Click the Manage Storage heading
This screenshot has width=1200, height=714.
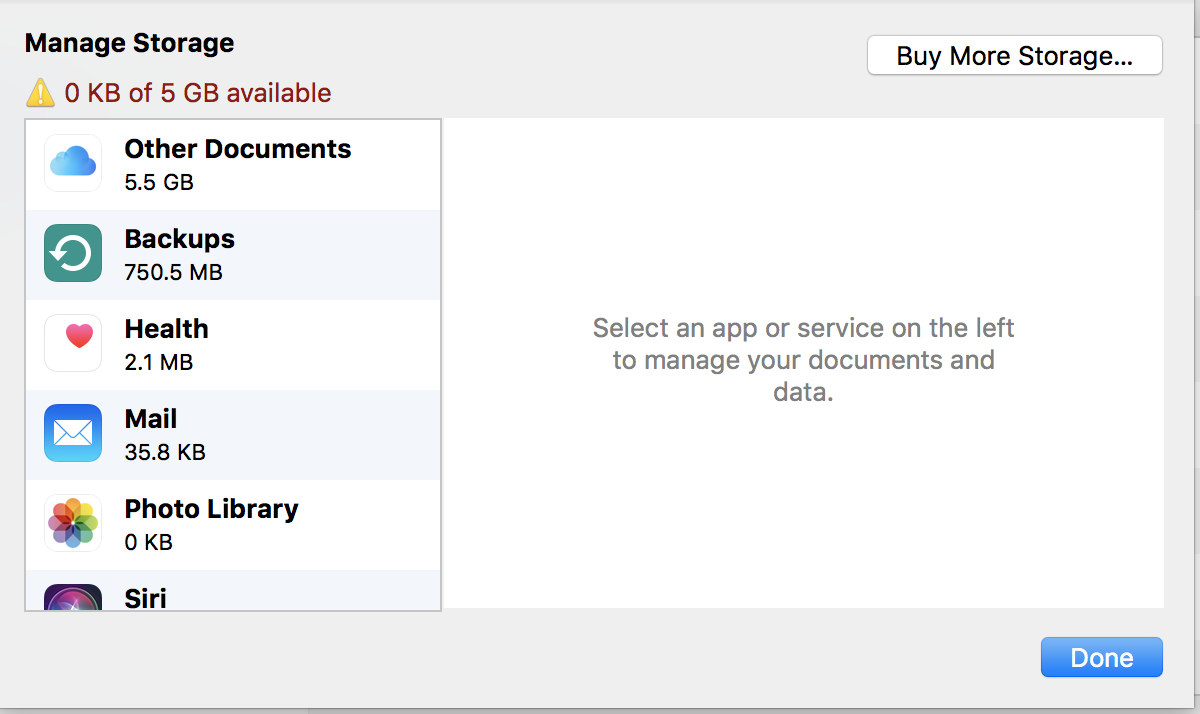tap(129, 44)
